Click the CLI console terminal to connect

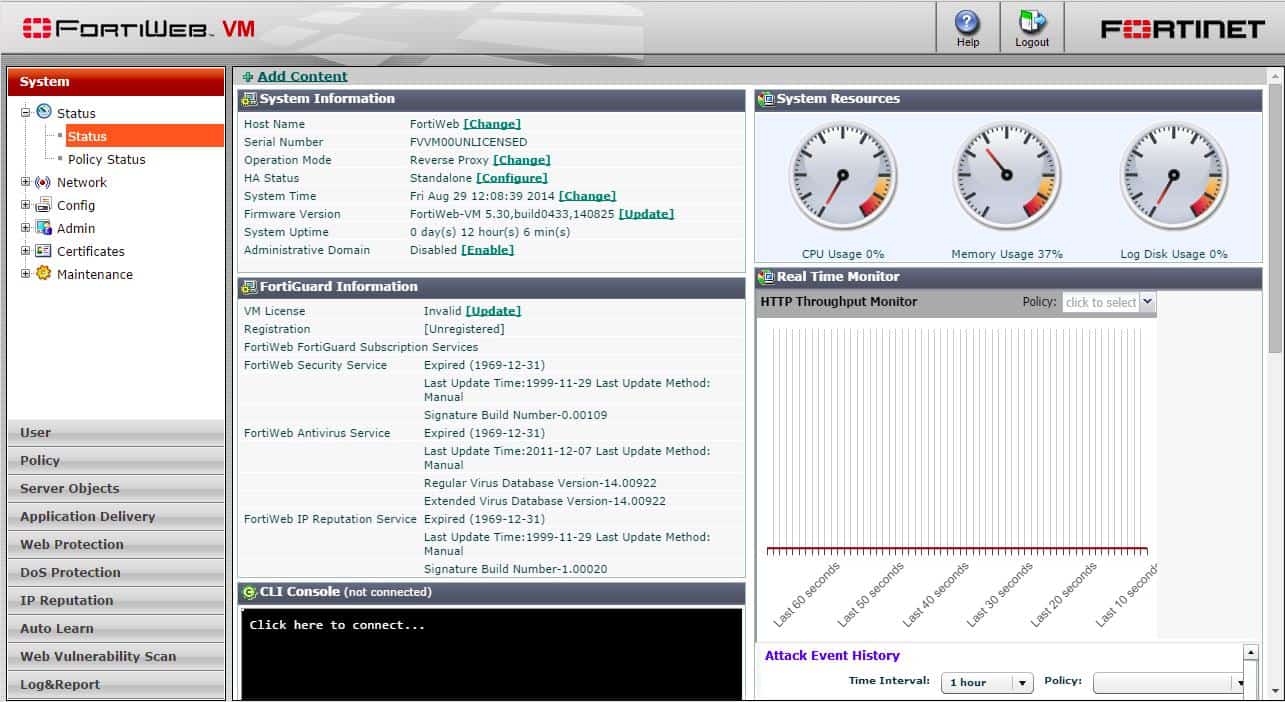[491, 655]
